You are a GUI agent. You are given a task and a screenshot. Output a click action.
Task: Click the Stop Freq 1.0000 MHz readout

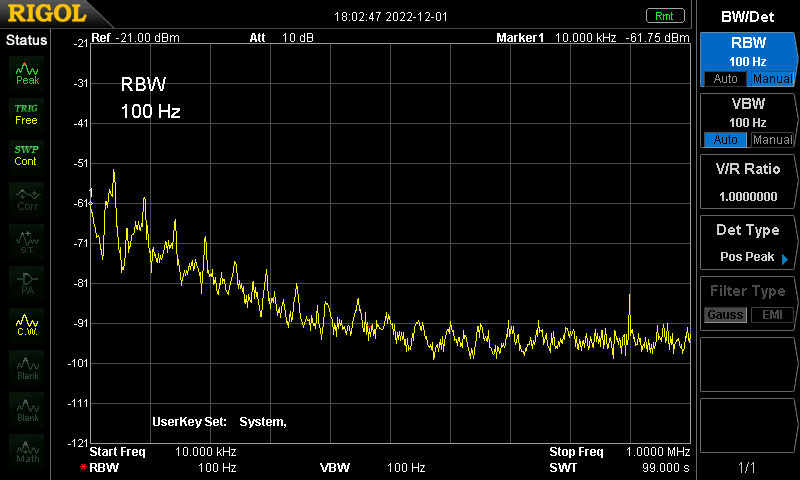[x=619, y=452]
